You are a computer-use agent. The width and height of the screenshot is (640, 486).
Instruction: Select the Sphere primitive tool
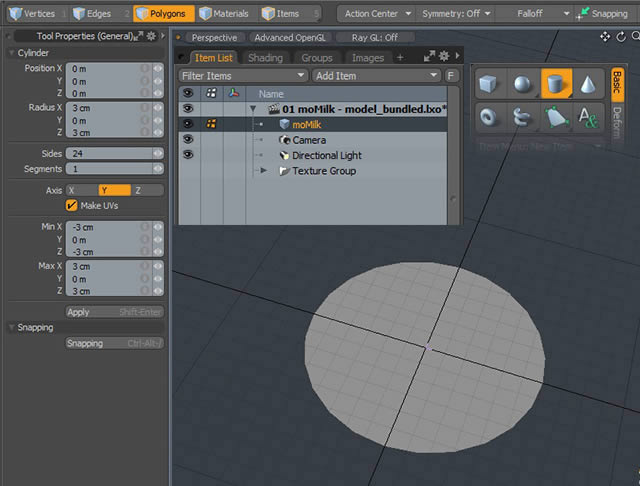point(522,84)
